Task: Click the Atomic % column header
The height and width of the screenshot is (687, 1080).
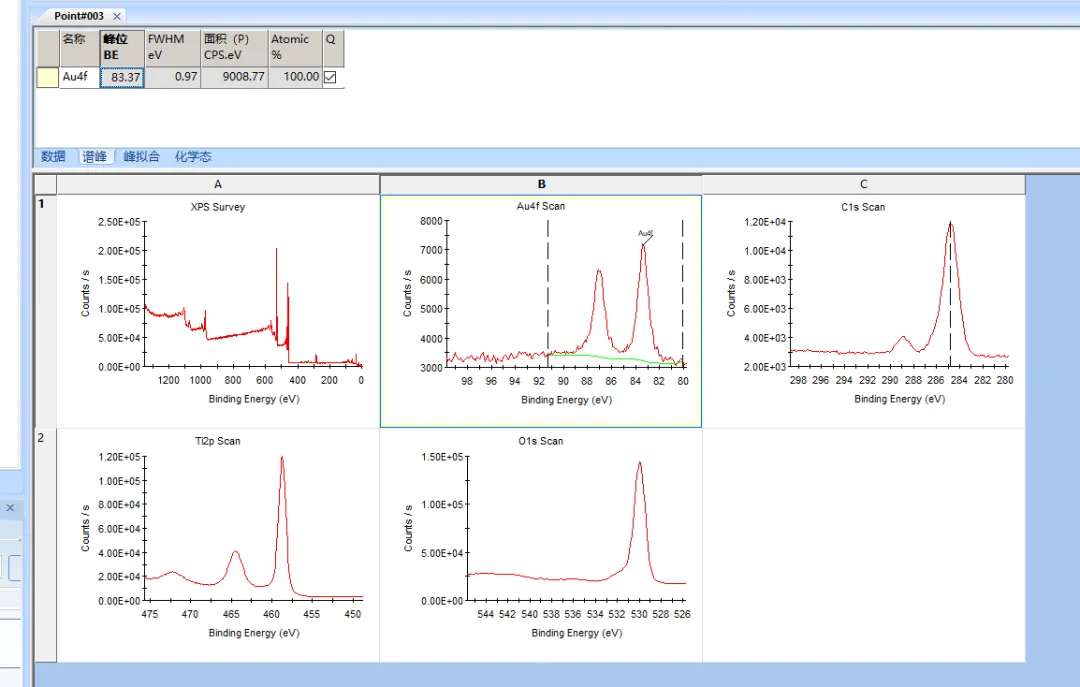Action: [294, 46]
